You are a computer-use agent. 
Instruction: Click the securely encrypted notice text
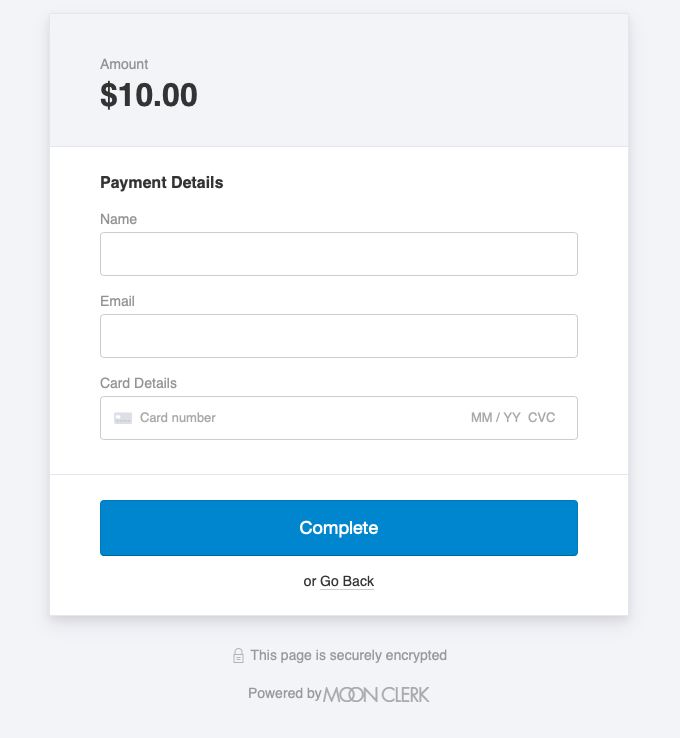[x=348, y=656]
